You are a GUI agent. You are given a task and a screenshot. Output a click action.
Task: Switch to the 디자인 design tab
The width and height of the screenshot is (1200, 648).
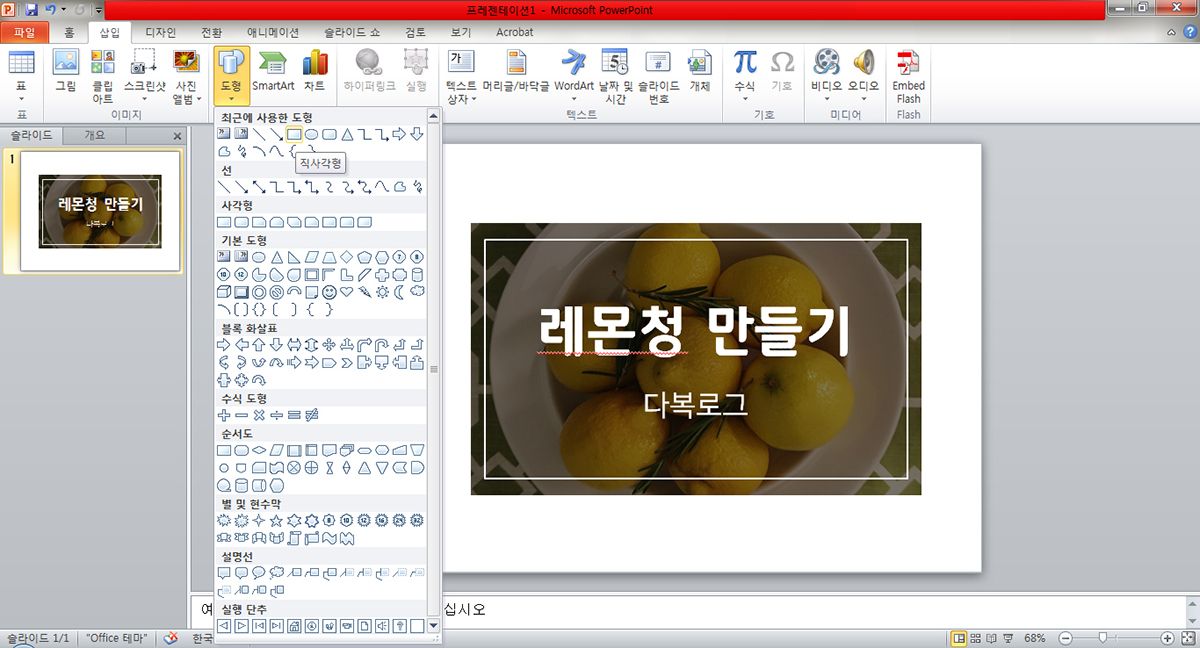pyautogui.click(x=160, y=32)
